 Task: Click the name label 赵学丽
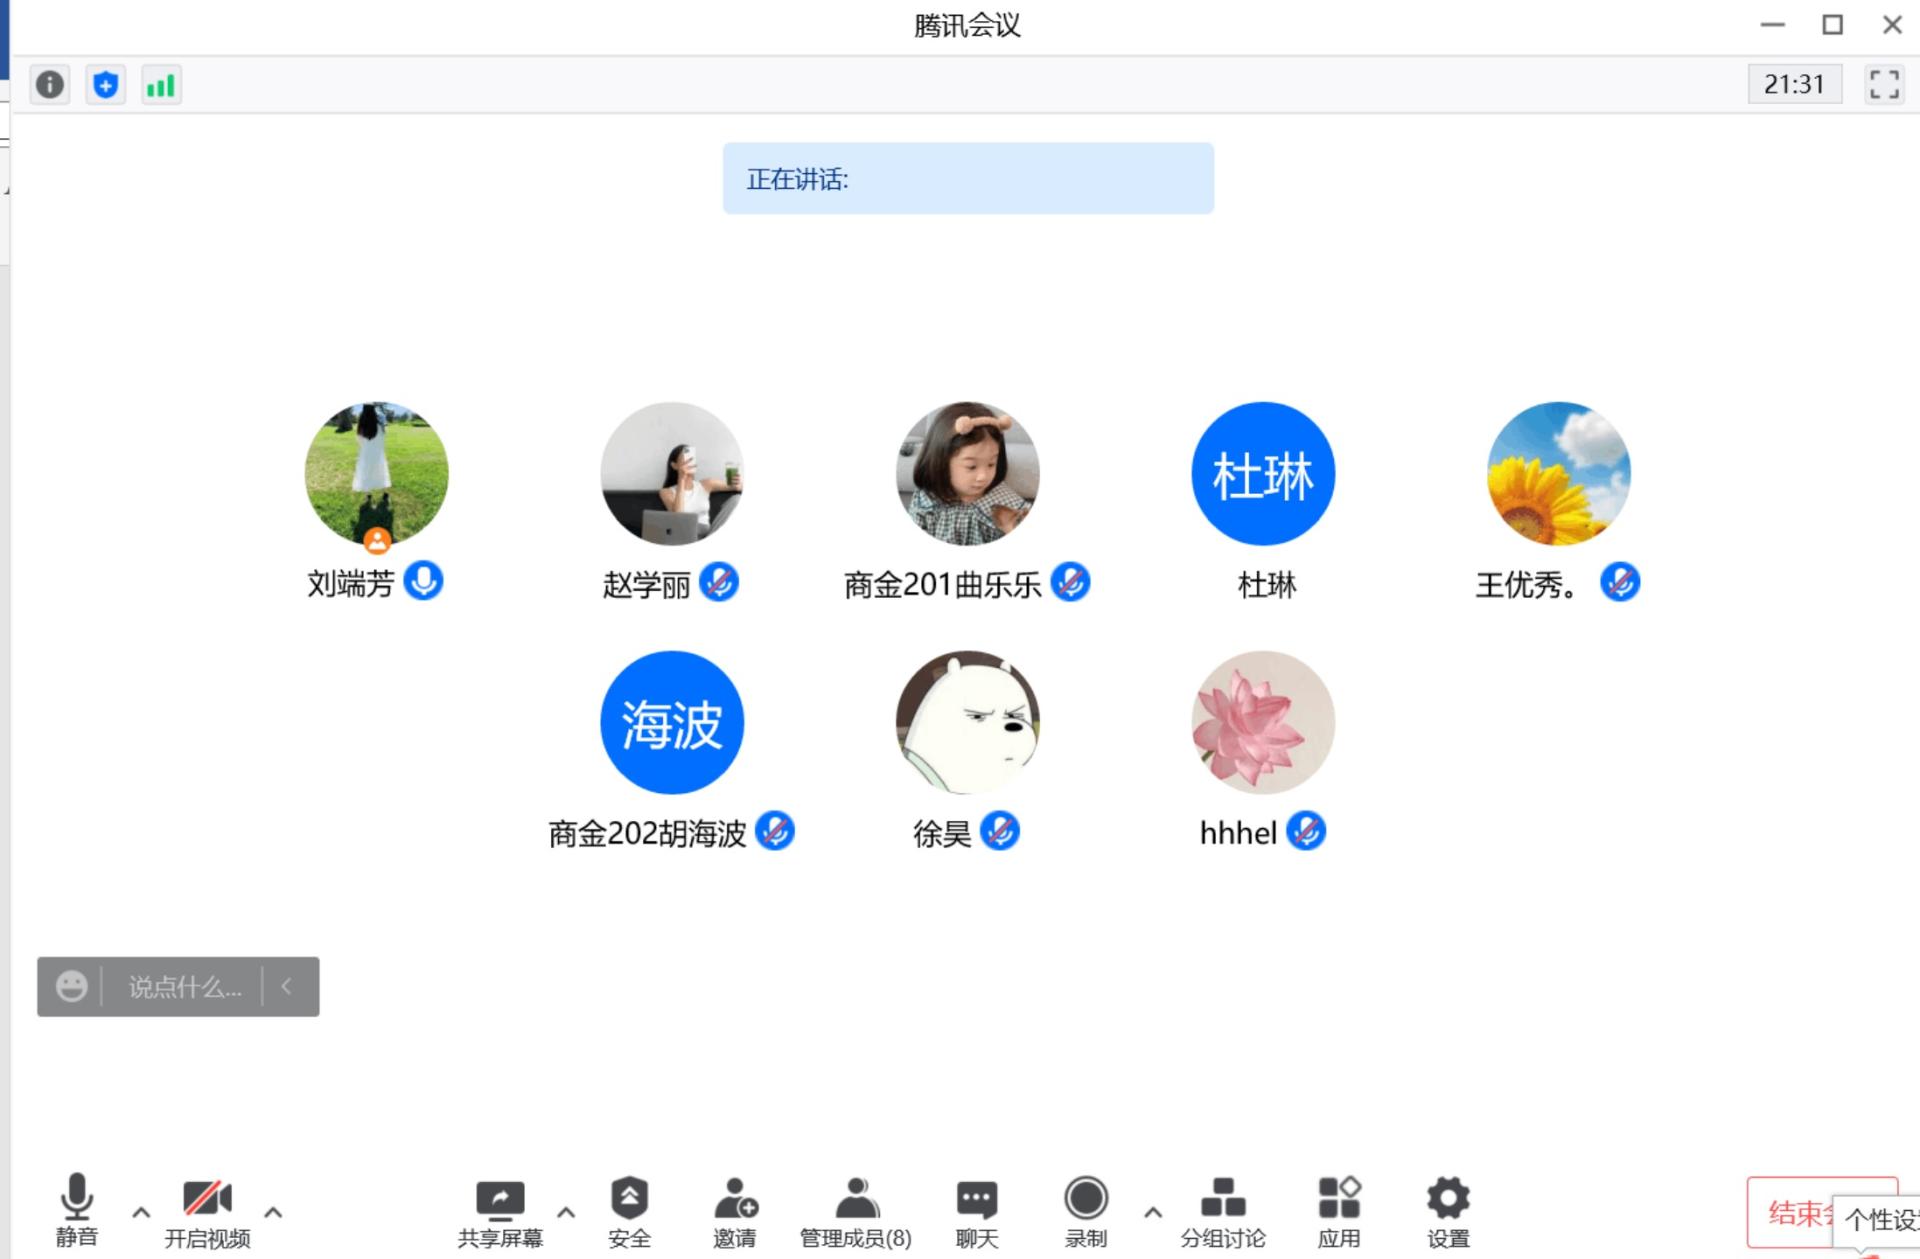click(x=646, y=584)
